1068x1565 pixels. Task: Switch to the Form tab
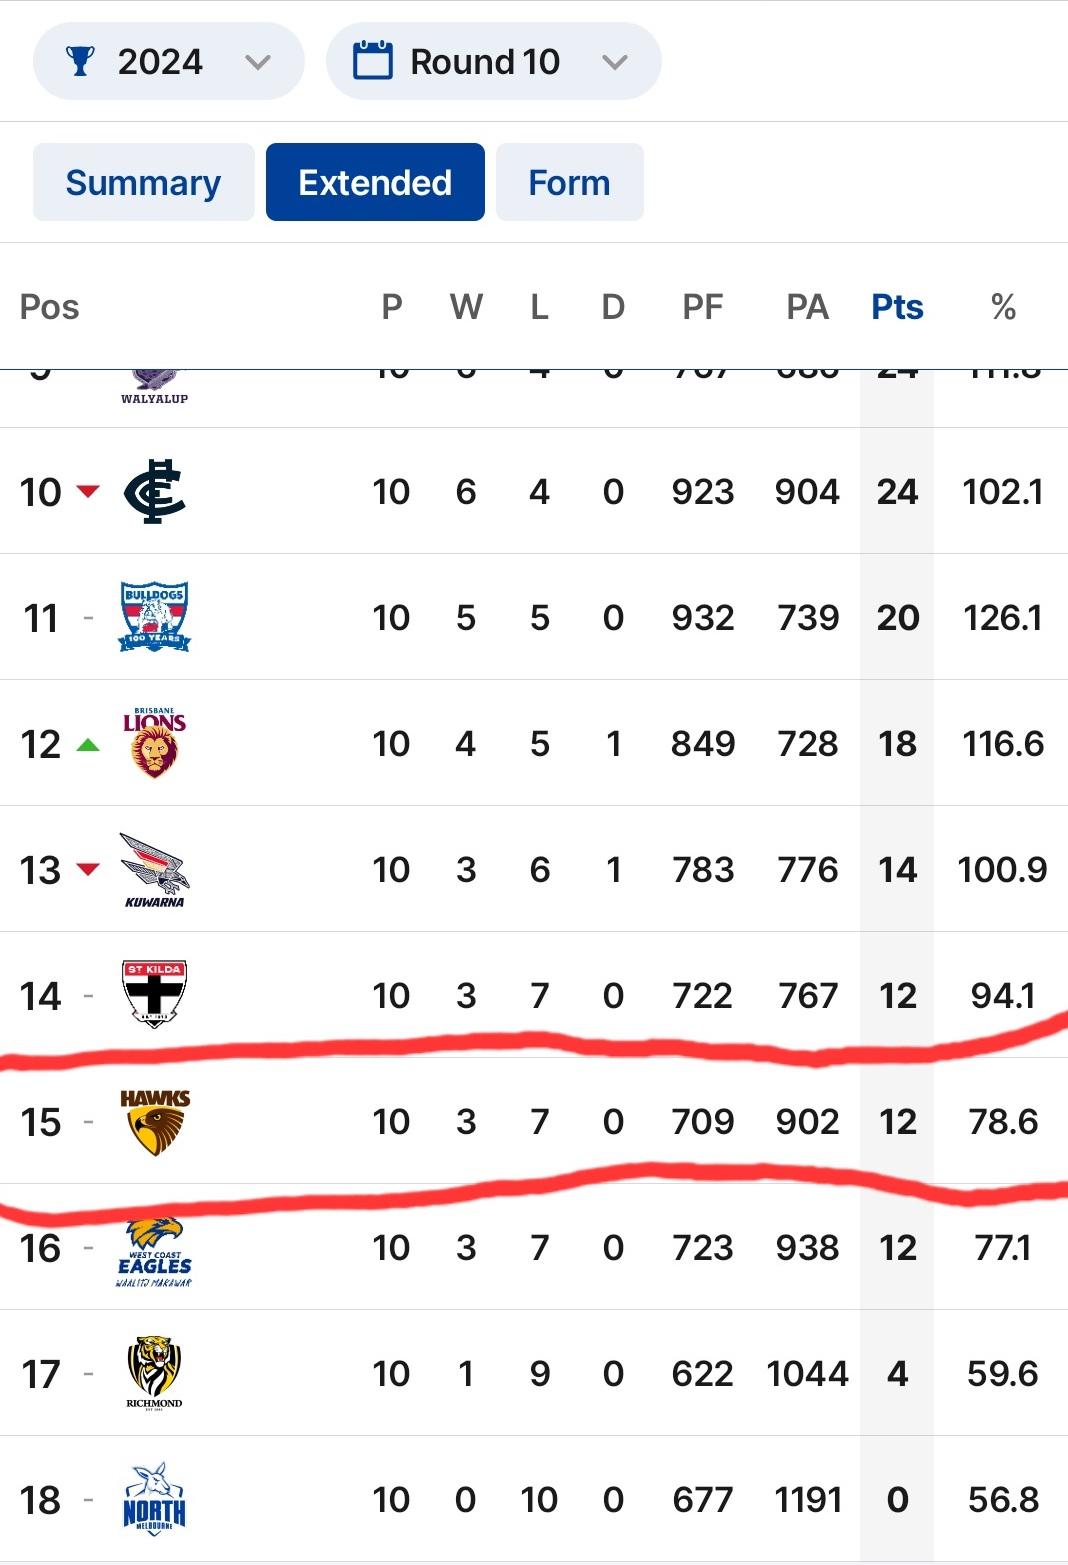click(570, 182)
